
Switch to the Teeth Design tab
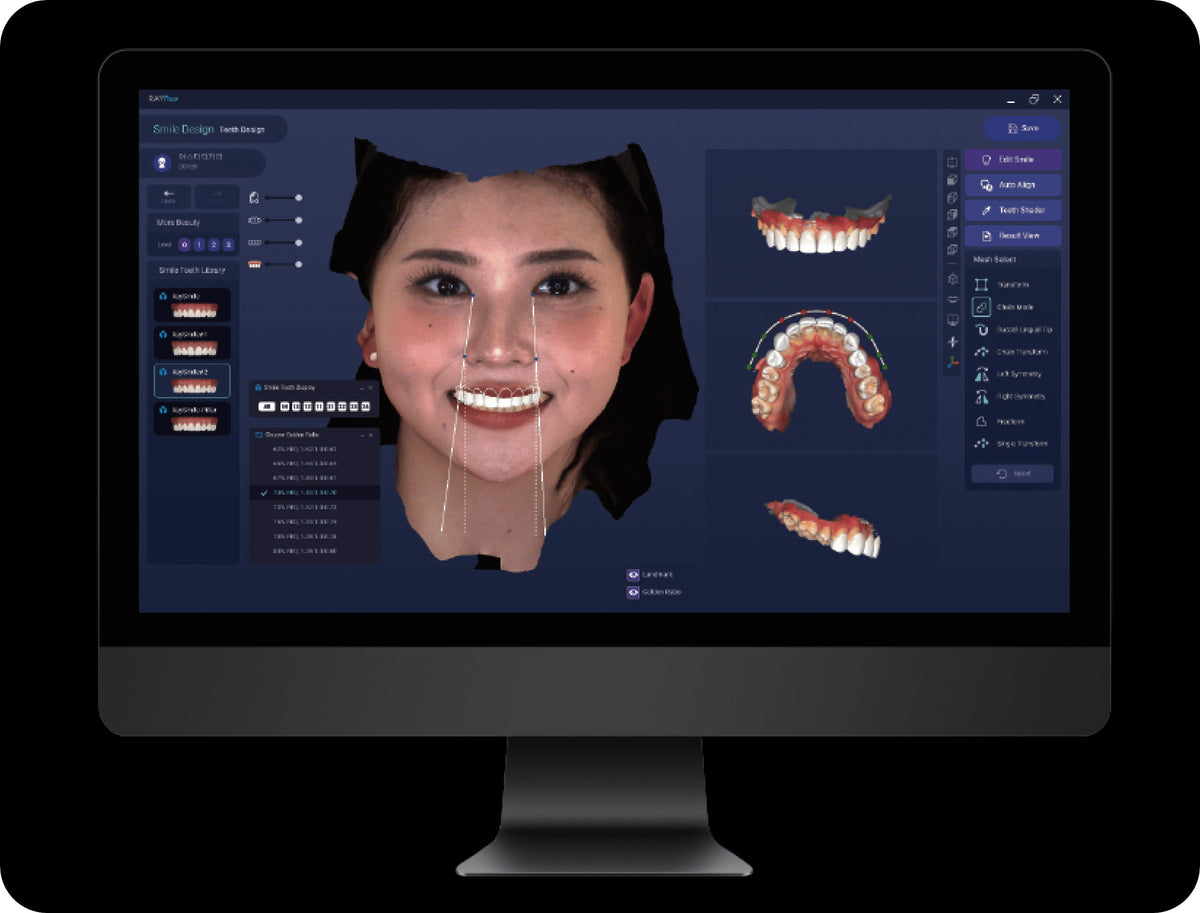(x=242, y=129)
